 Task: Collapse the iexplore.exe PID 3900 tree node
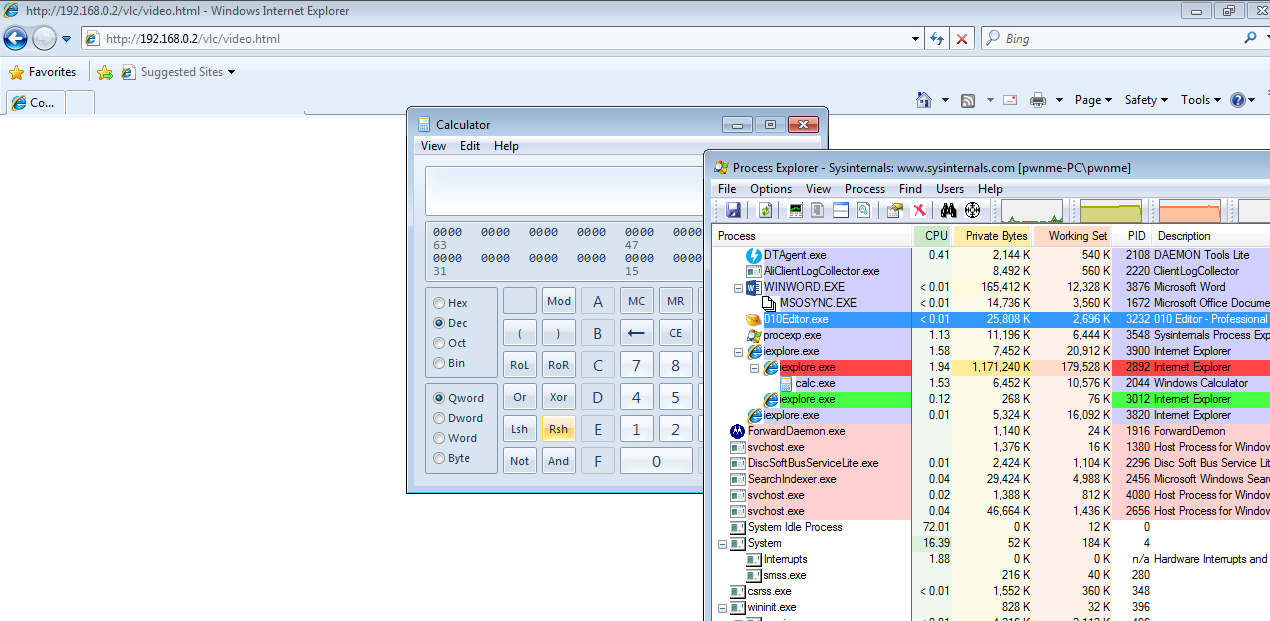pyautogui.click(x=739, y=351)
